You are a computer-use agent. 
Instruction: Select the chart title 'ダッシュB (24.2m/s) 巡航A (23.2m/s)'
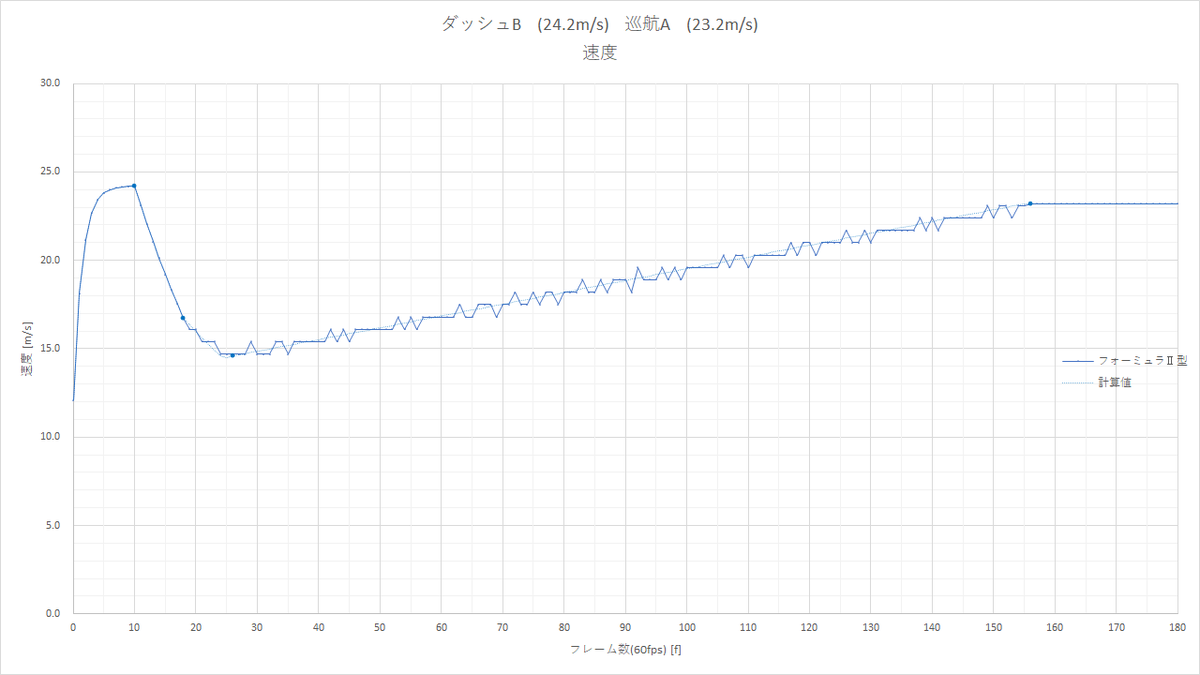pyautogui.click(x=600, y=26)
